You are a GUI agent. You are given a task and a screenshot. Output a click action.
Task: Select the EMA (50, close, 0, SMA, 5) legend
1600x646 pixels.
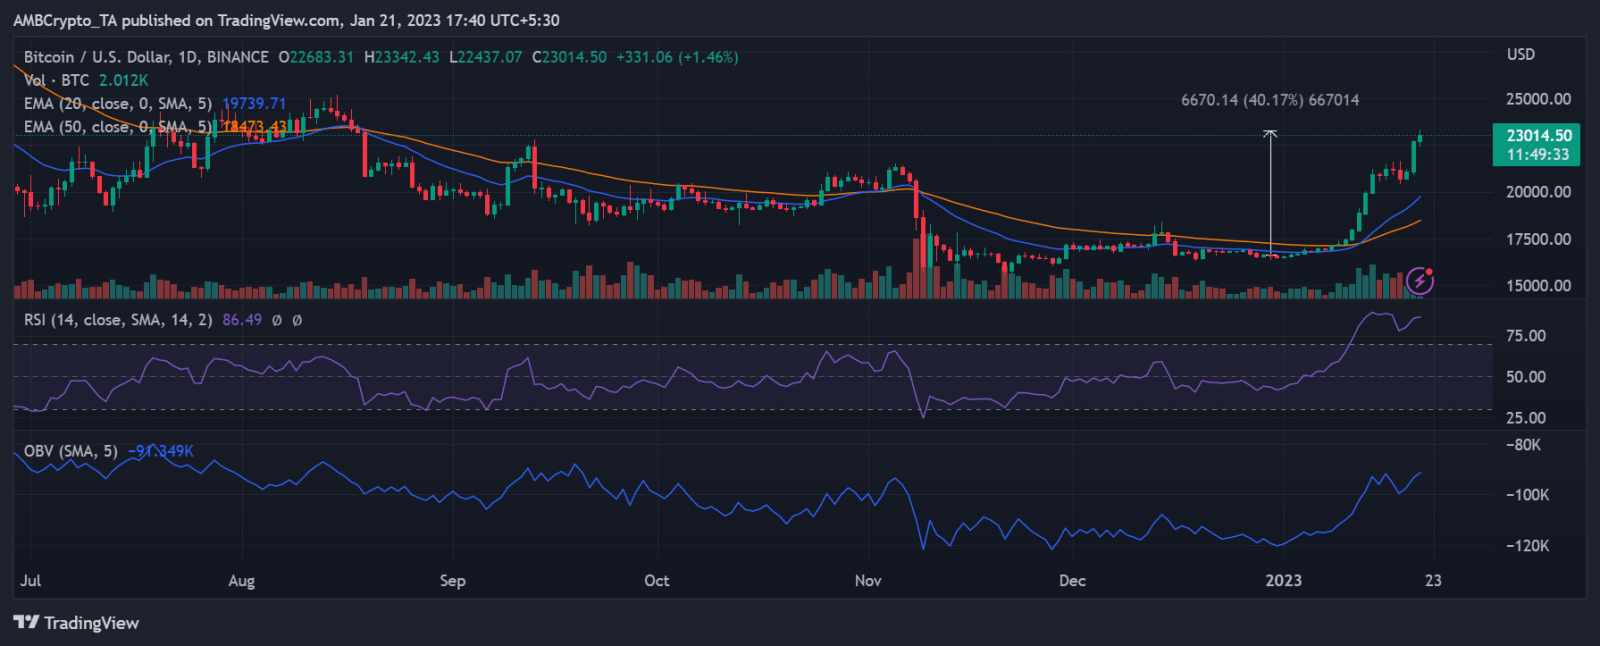118,126
